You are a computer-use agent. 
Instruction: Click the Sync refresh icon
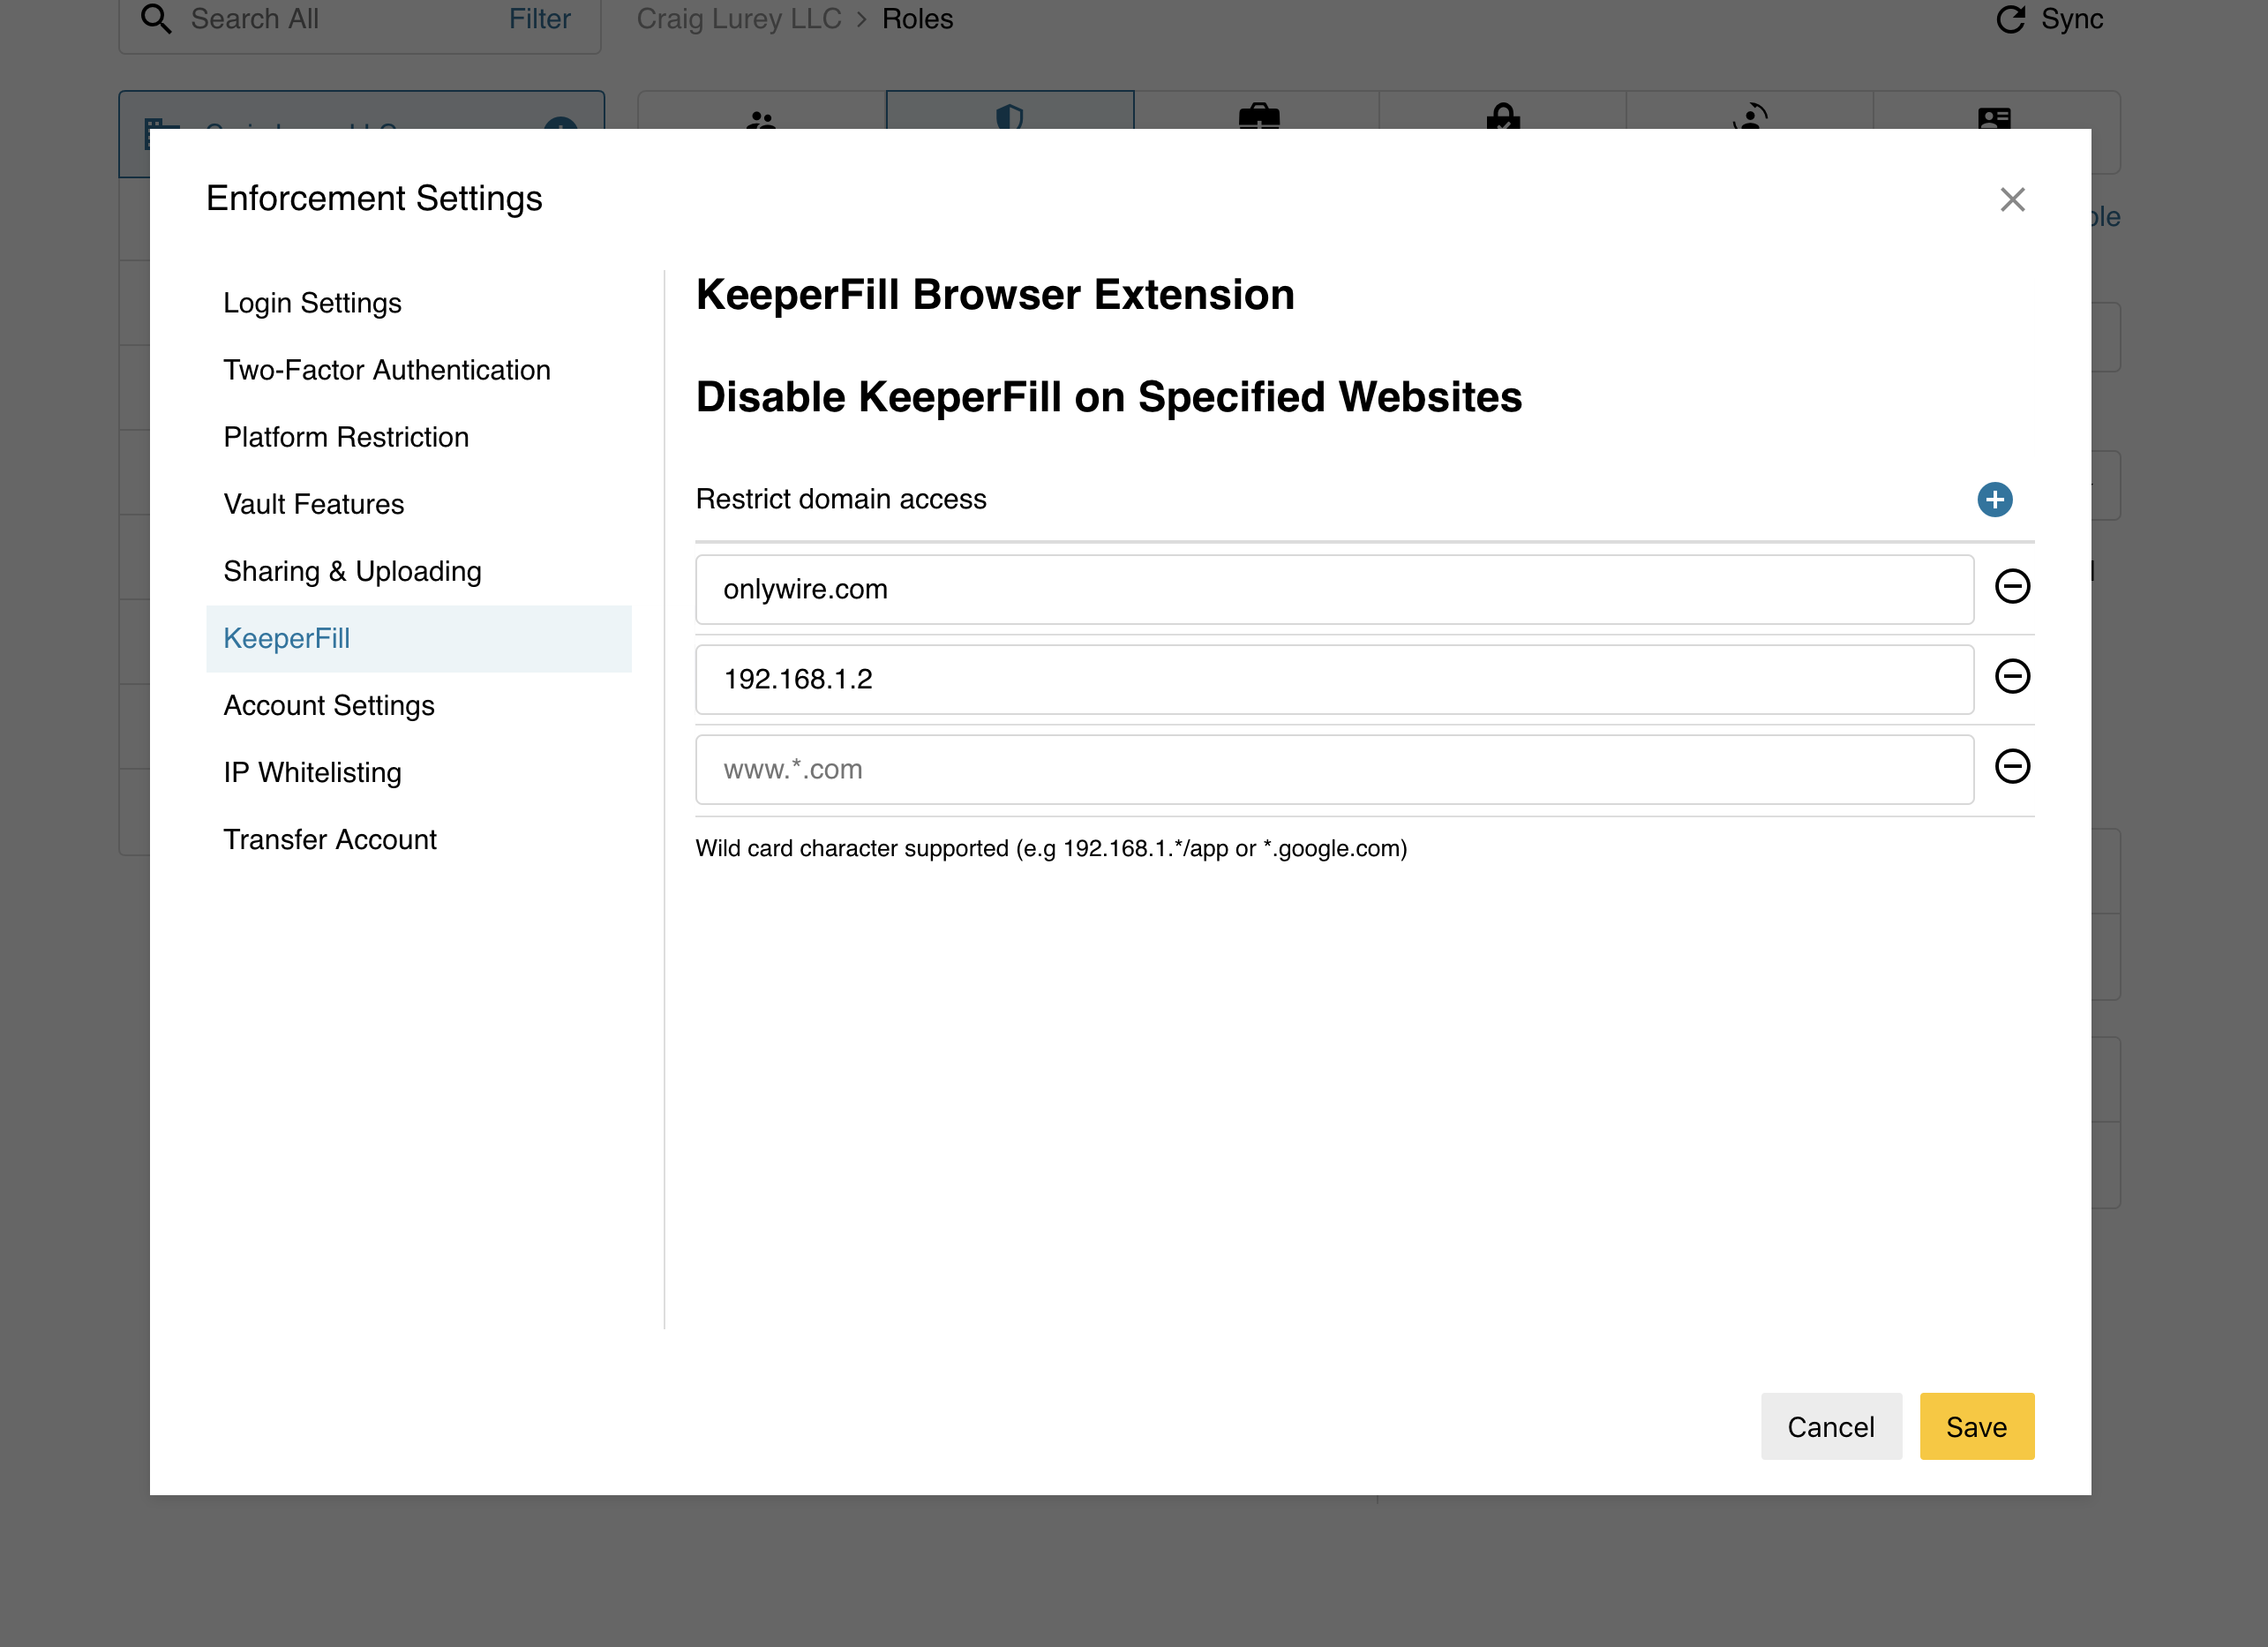(x=2009, y=19)
